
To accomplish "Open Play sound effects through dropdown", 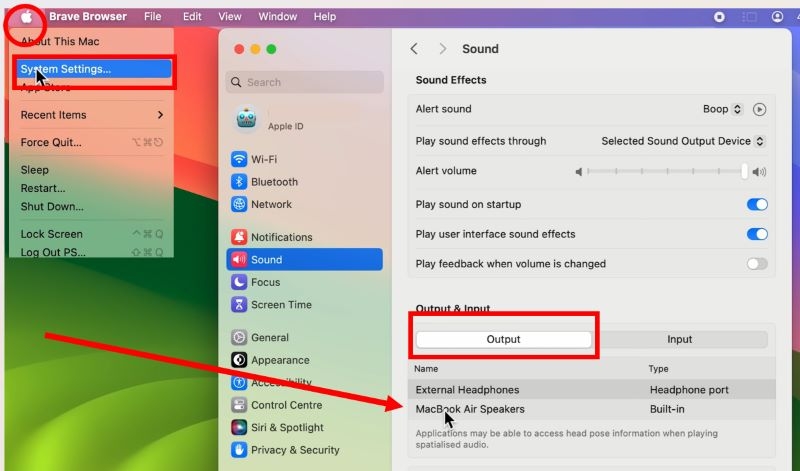I will (x=683, y=141).
